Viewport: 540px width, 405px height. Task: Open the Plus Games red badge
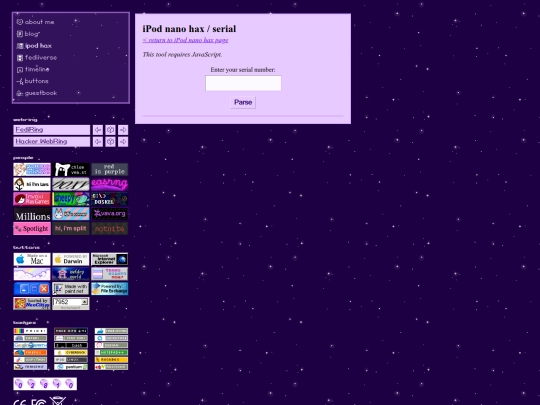point(32,199)
